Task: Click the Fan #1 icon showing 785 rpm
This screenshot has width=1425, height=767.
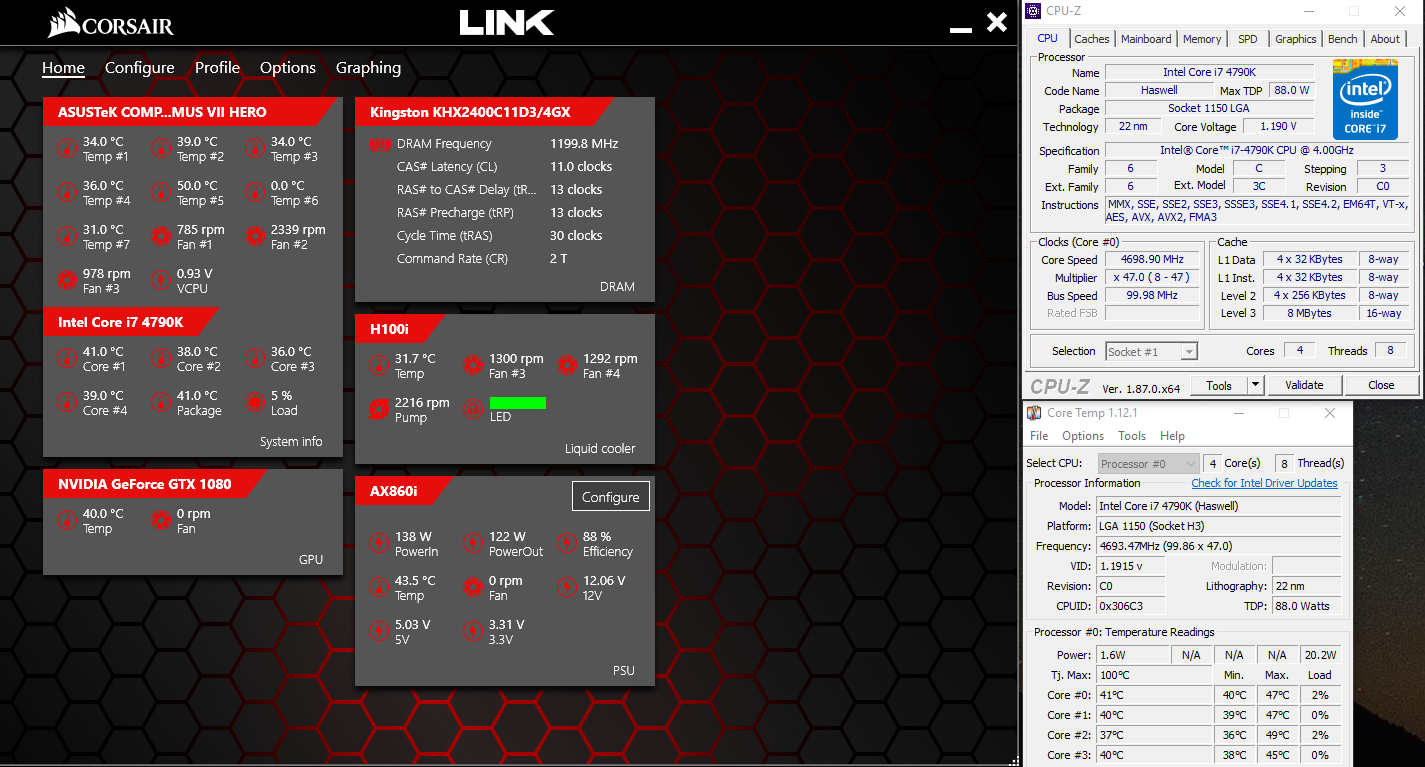Action: (161, 237)
